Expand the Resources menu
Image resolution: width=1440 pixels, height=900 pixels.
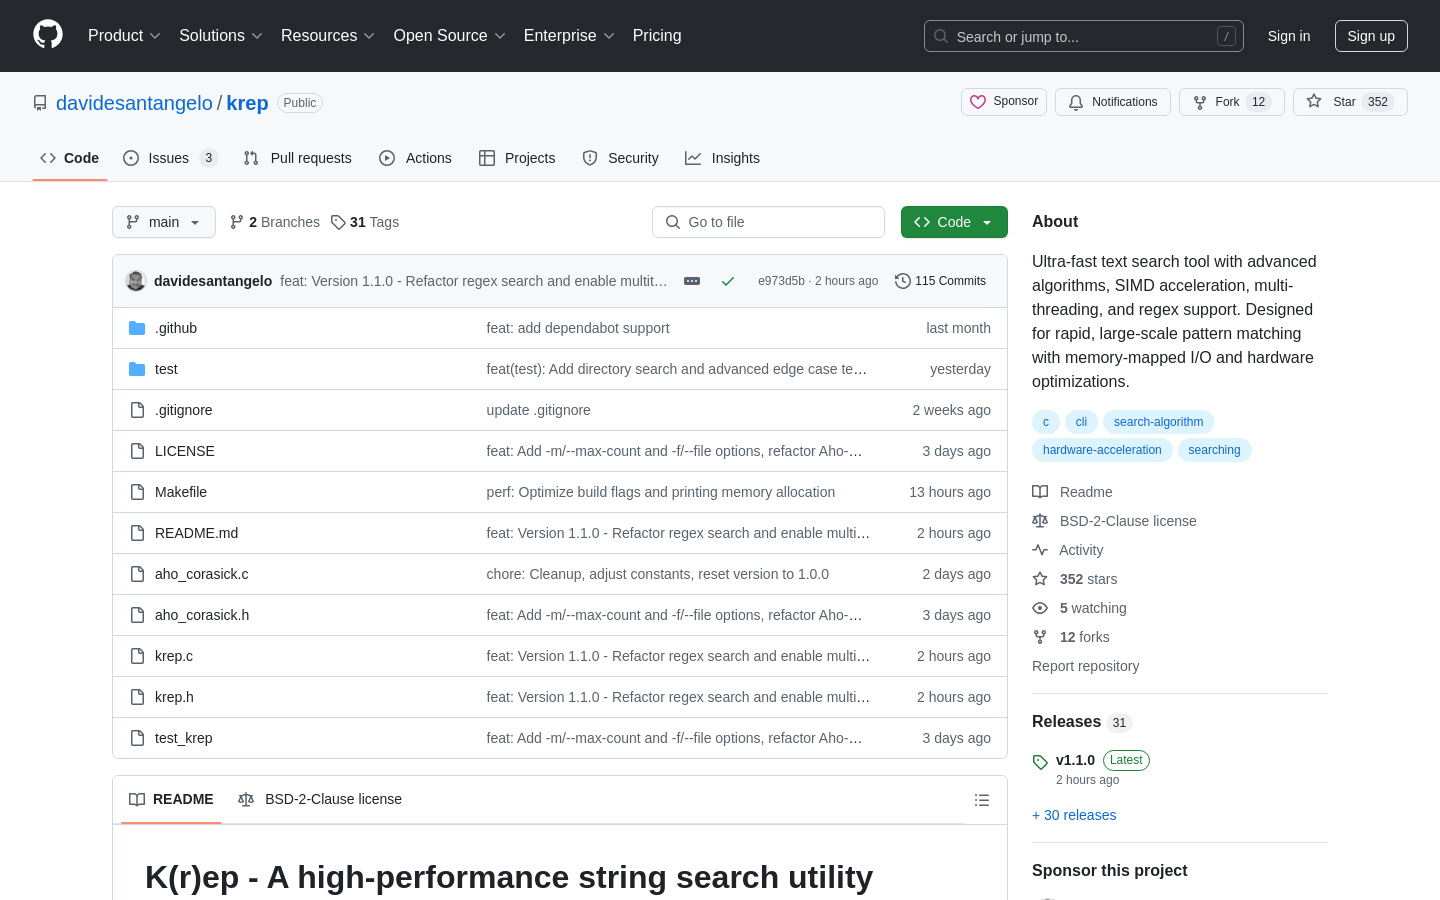click(x=328, y=36)
